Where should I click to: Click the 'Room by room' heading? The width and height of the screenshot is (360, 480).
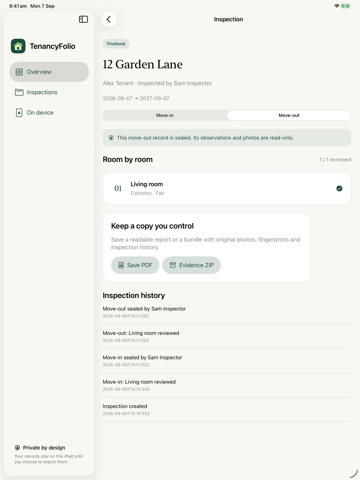128,159
